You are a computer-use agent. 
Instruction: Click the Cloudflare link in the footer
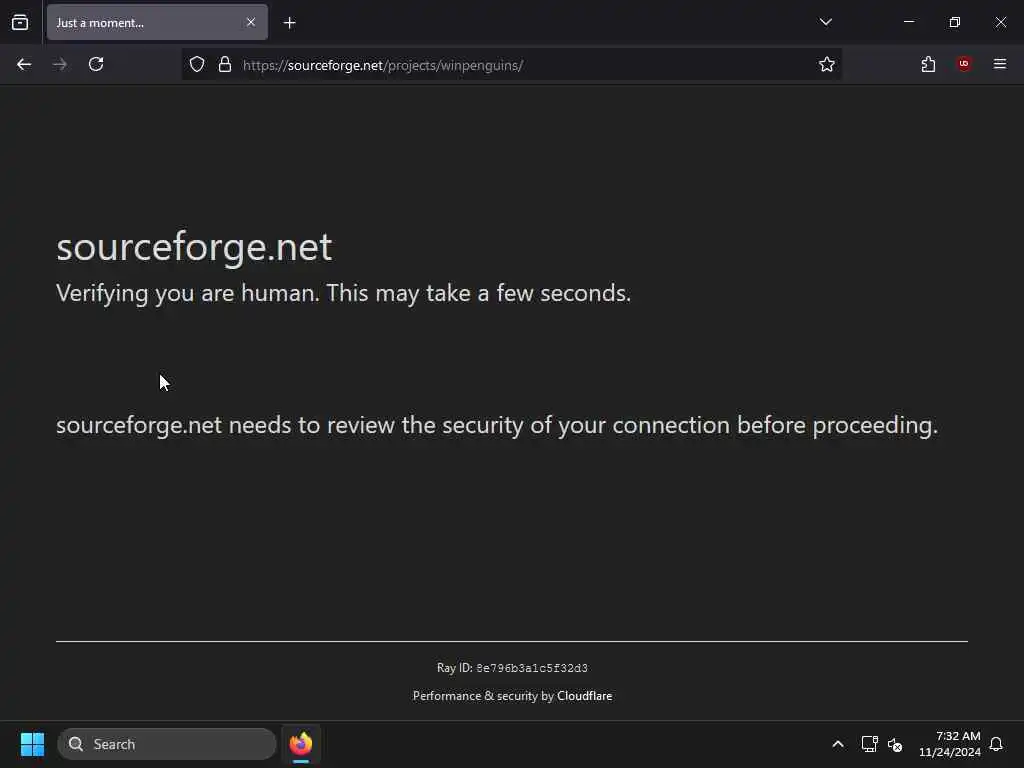click(x=584, y=696)
